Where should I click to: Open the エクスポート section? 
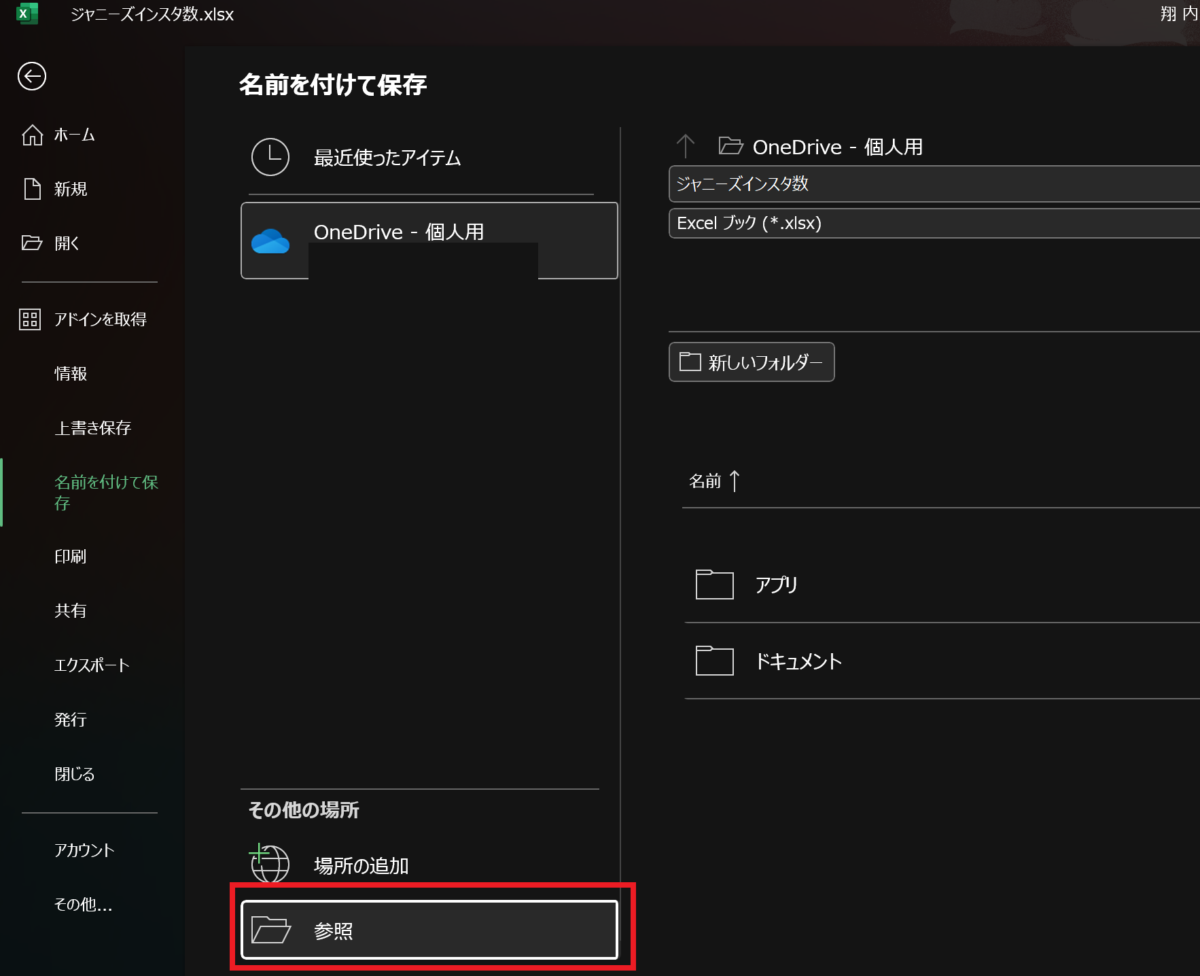click(91, 664)
